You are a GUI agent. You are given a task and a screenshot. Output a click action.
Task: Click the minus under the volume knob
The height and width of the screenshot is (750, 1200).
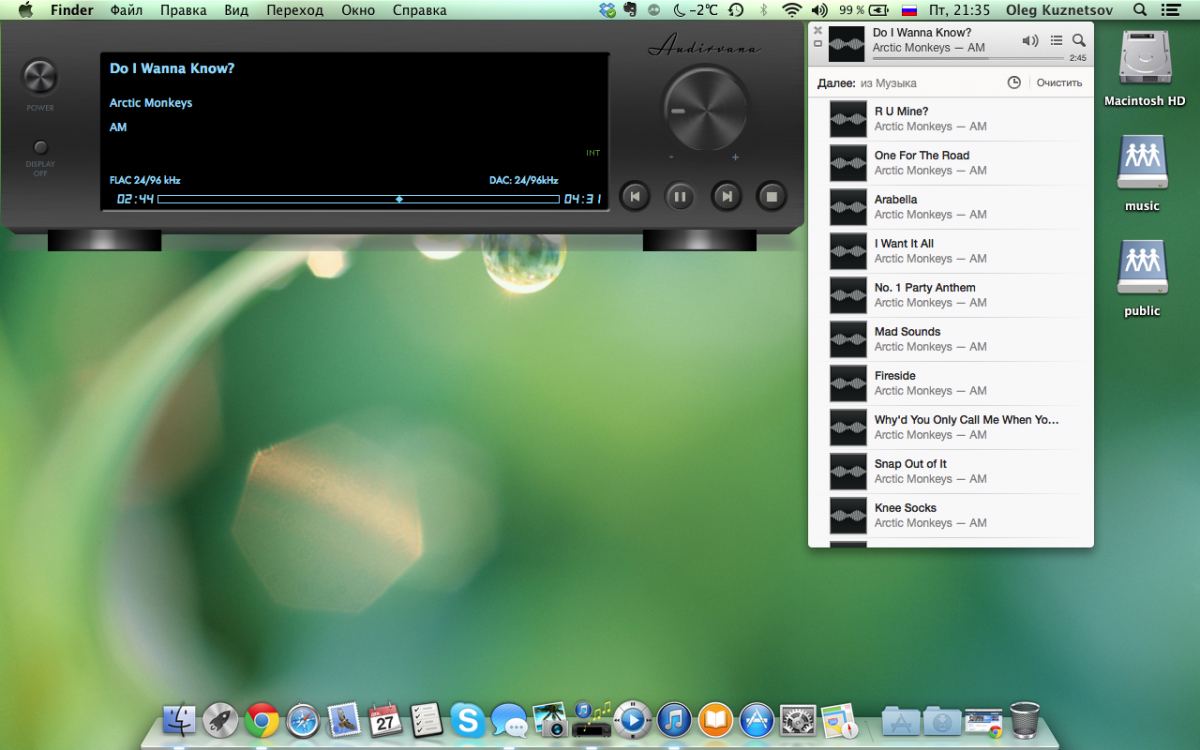(x=671, y=157)
